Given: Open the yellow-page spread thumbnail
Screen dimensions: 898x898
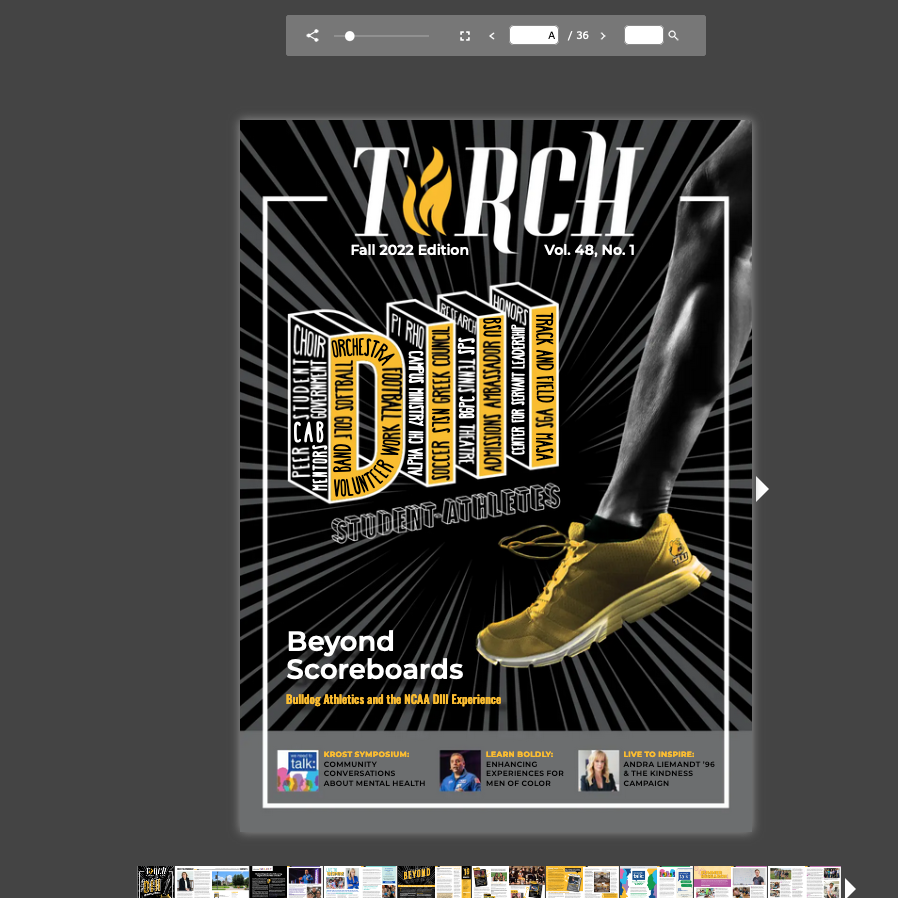Looking at the screenshot, I should [x=582, y=882].
